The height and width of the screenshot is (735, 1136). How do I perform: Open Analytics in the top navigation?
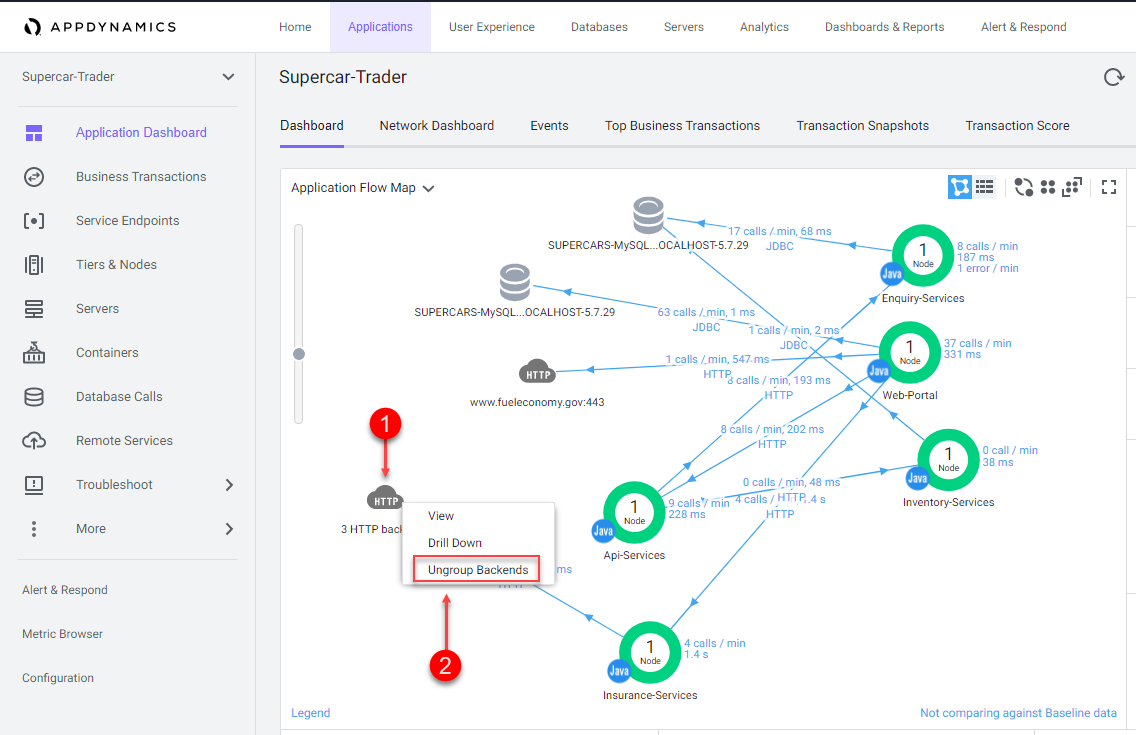tap(764, 27)
